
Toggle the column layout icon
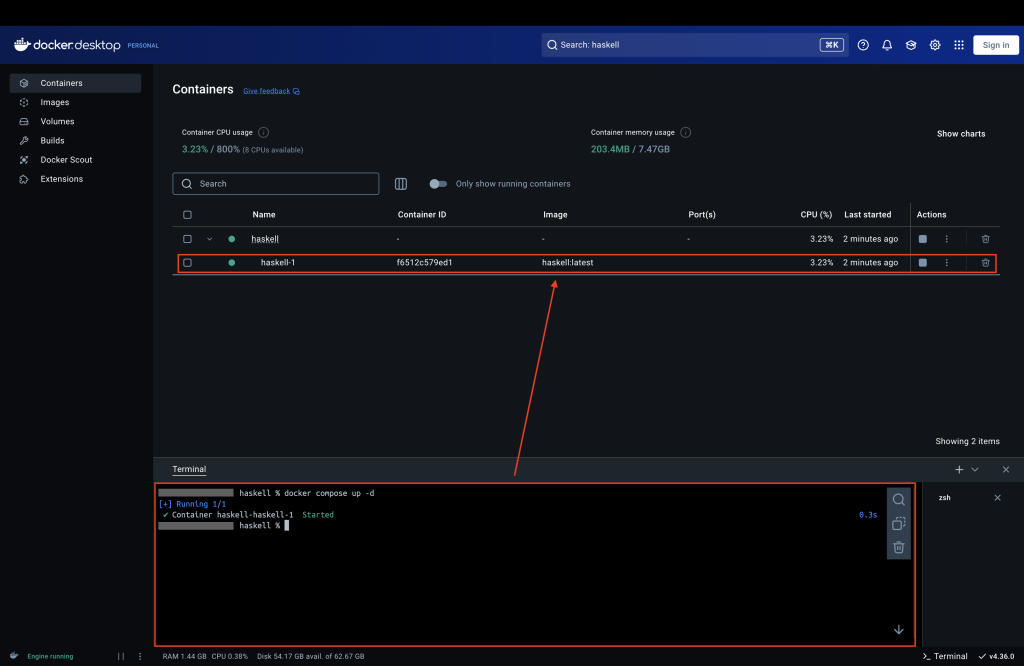pyautogui.click(x=401, y=184)
